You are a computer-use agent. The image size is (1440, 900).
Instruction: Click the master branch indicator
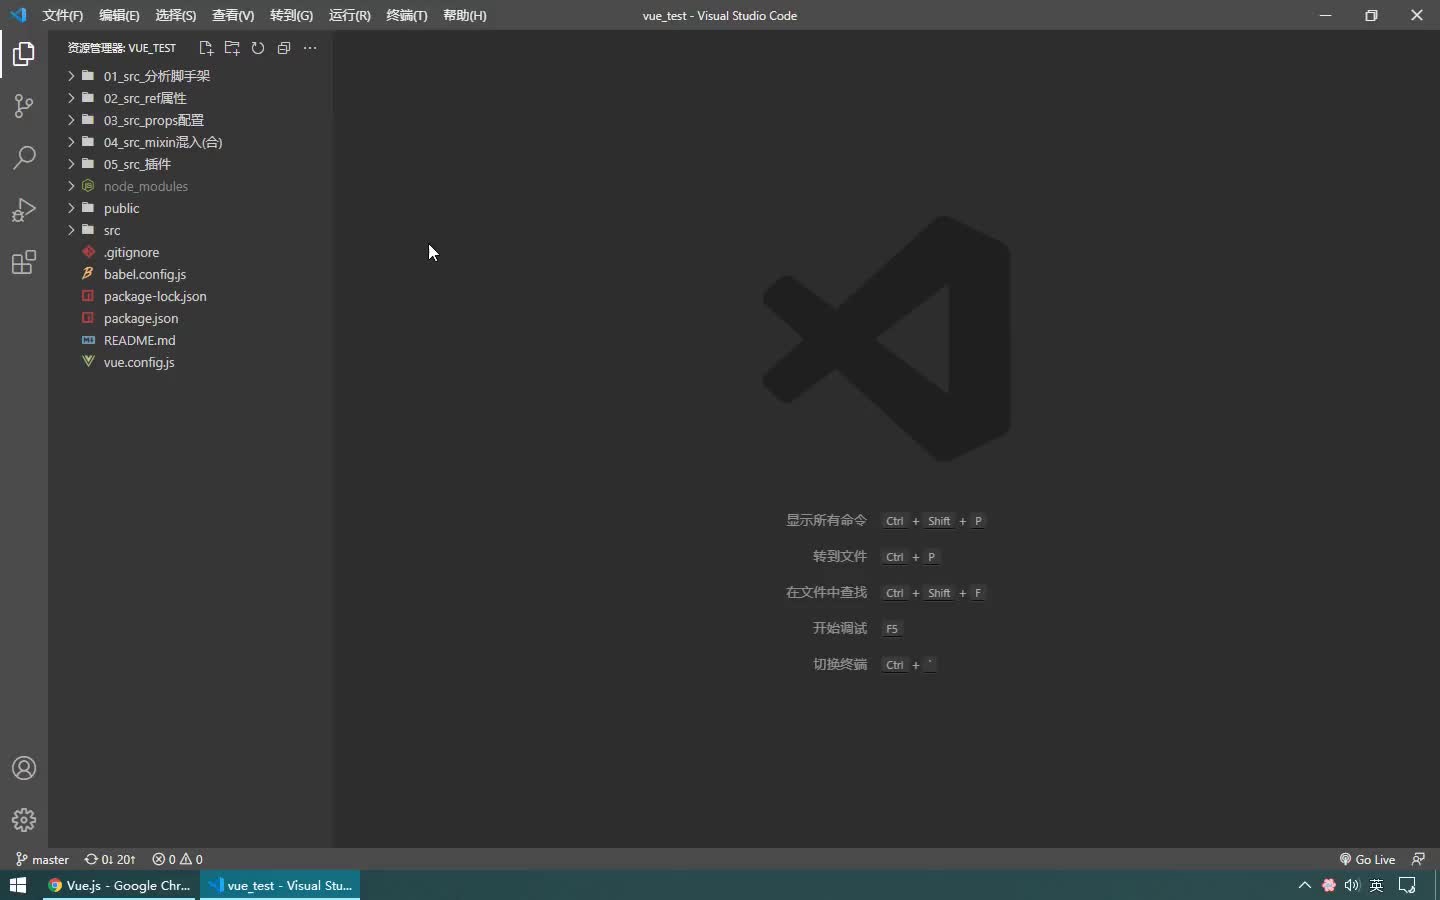pyautogui.click(x=42, y=859)
